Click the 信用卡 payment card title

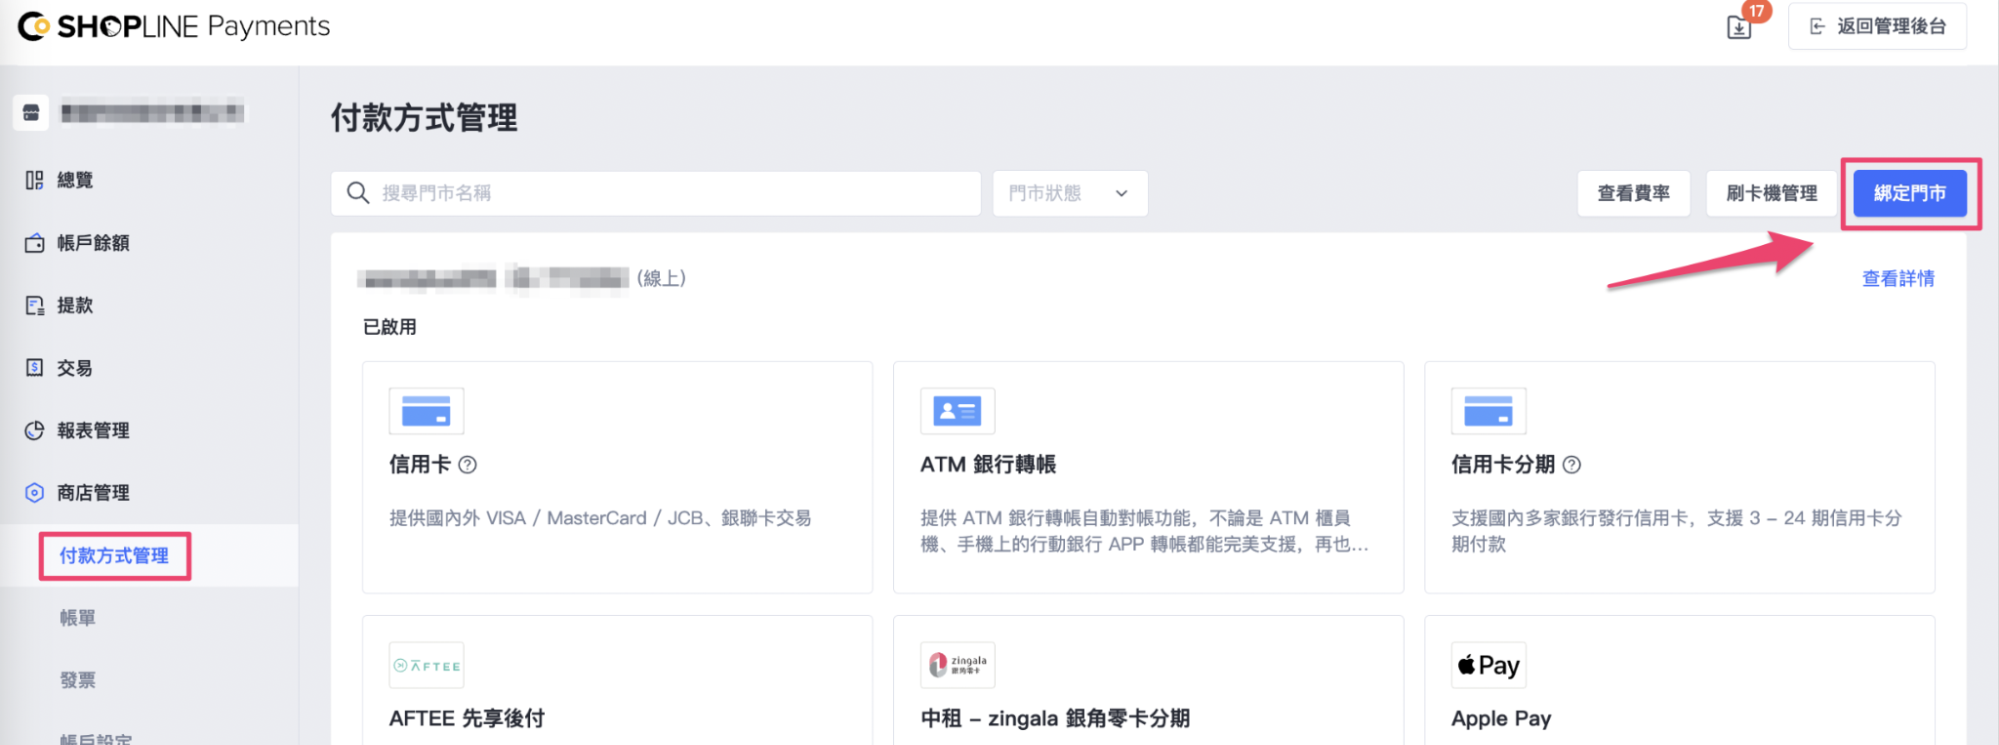pyautogui.click(x=420, y=465)
